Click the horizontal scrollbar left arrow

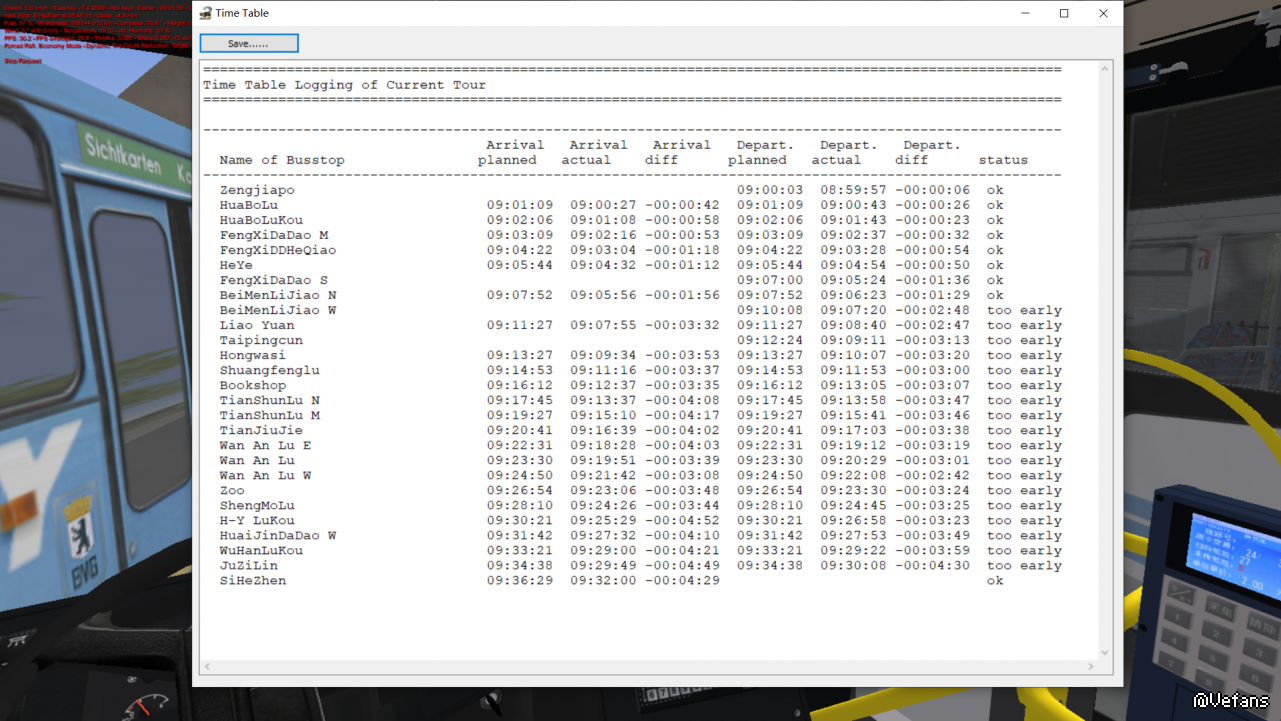207,666
